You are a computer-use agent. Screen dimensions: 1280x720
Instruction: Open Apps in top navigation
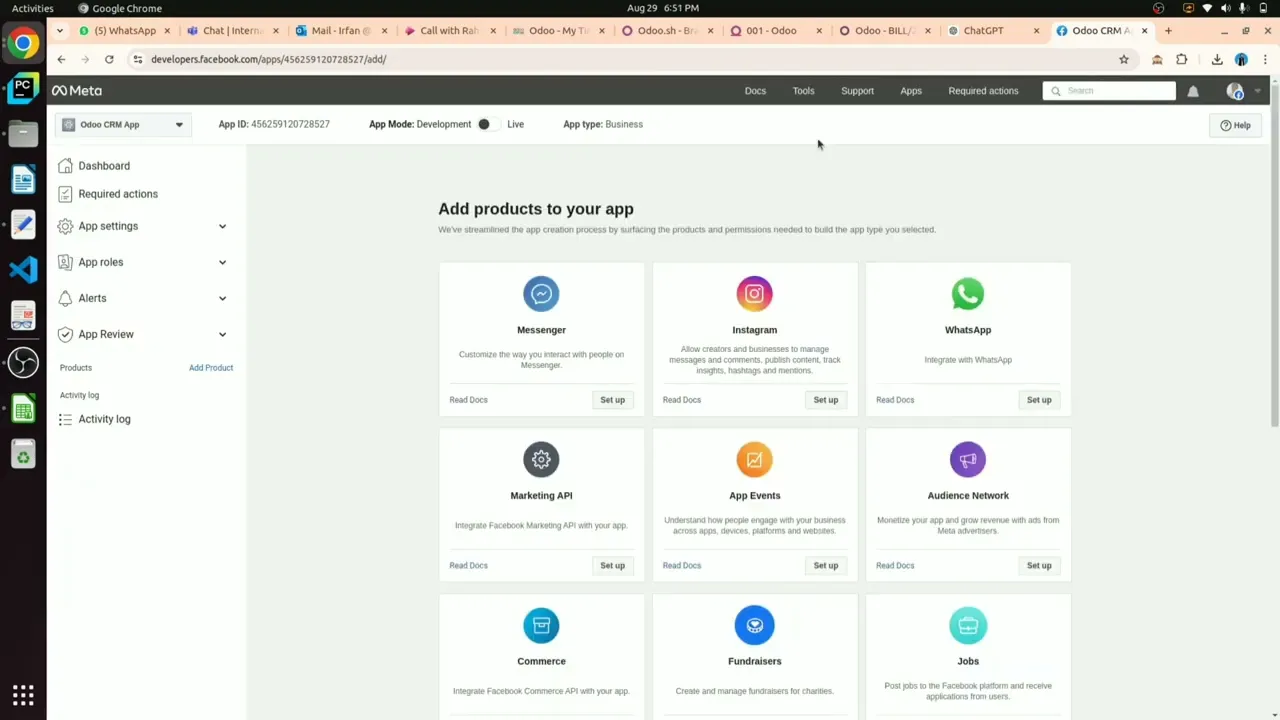point(911,91)
